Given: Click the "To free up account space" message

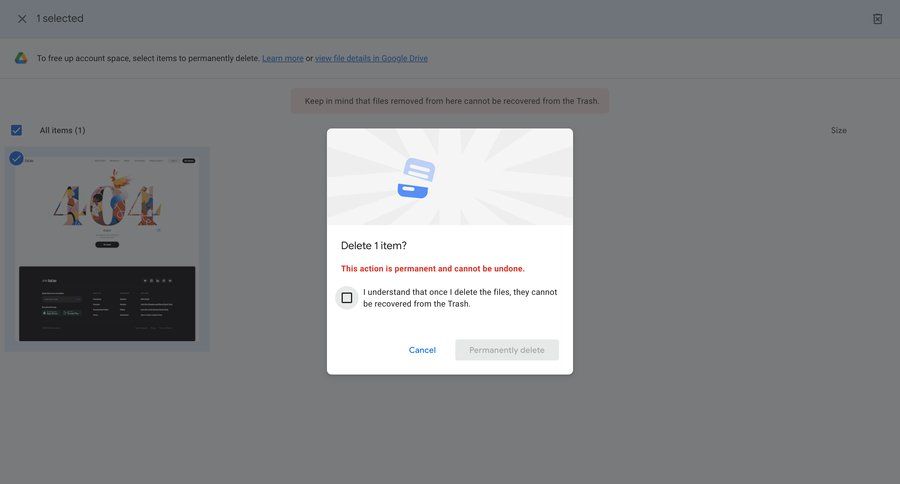Looking at the screenshot, I should [x=147, y=59].
